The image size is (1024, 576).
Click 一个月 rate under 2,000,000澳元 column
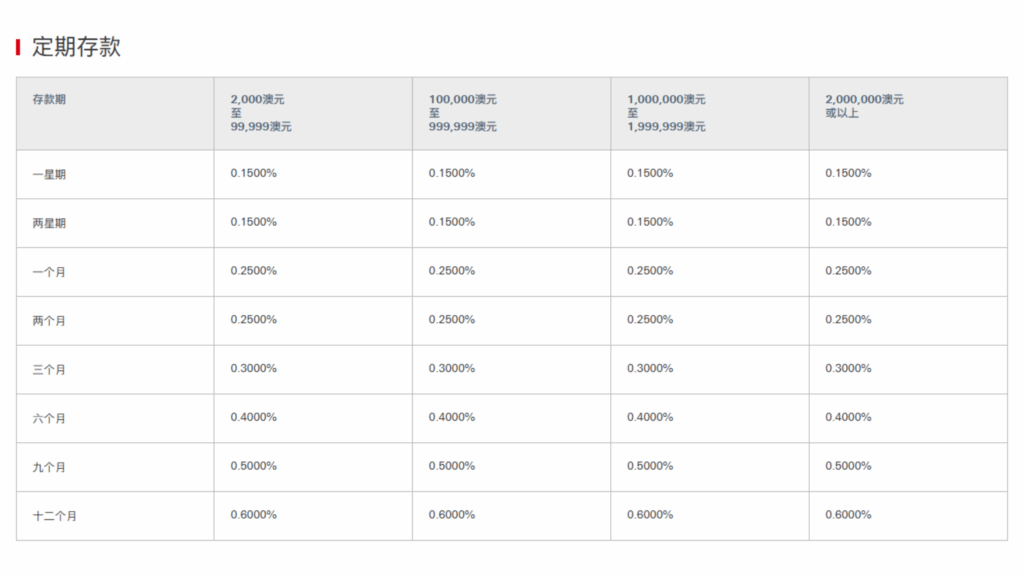848,270
